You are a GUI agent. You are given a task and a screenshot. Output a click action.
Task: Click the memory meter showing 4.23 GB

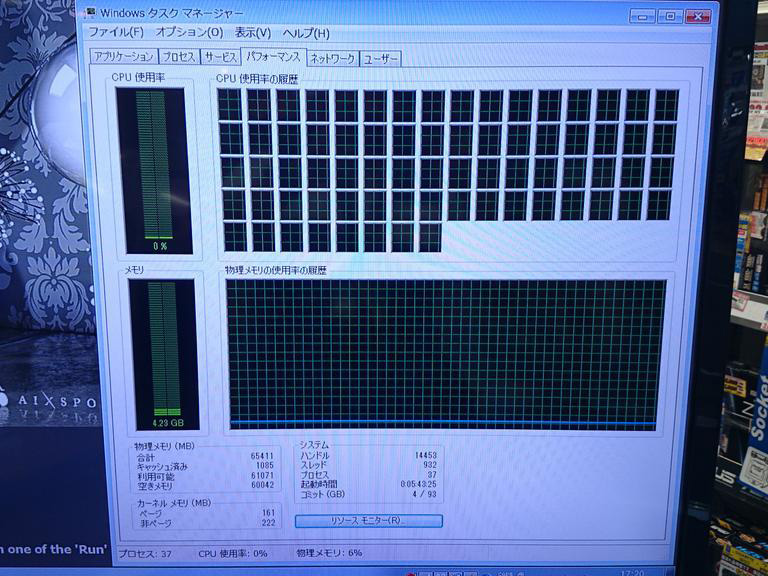coord(164,355)
